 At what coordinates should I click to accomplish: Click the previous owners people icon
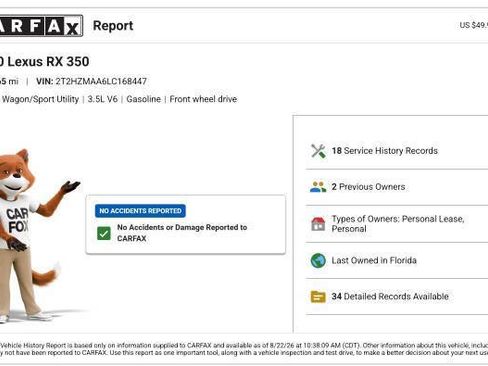318,187
